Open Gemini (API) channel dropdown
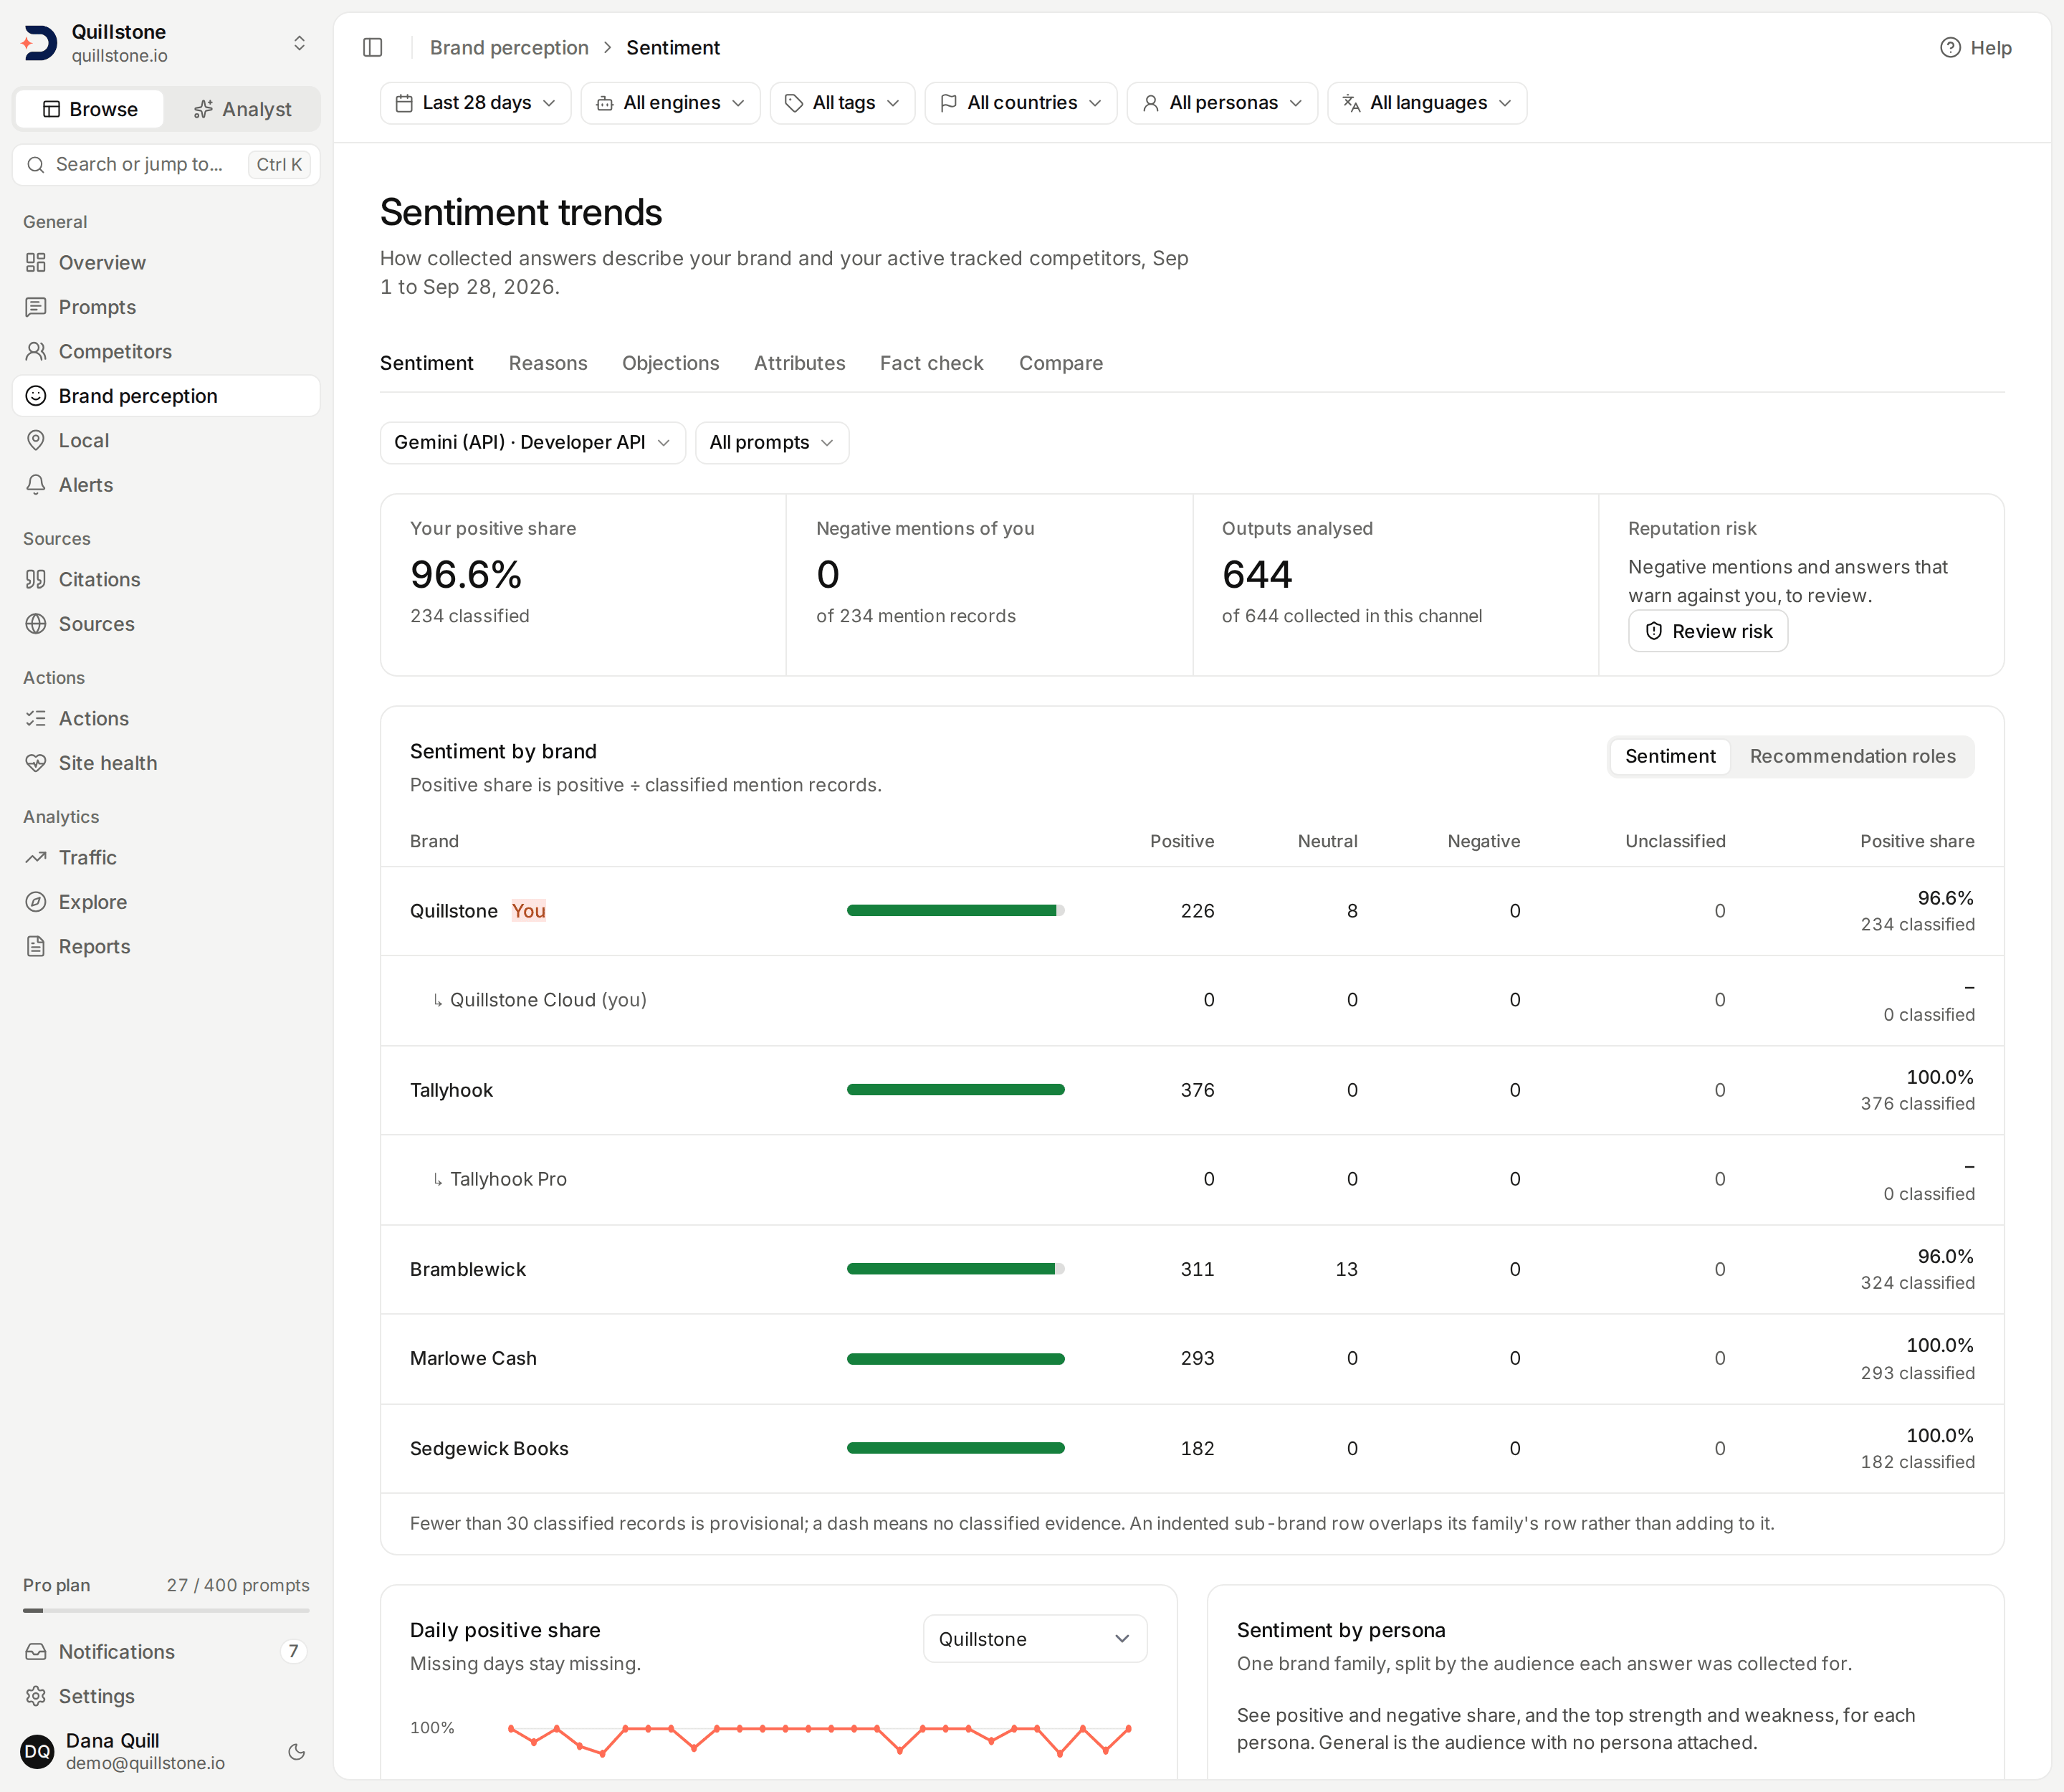2064x1792 pixels. [532, 442]
